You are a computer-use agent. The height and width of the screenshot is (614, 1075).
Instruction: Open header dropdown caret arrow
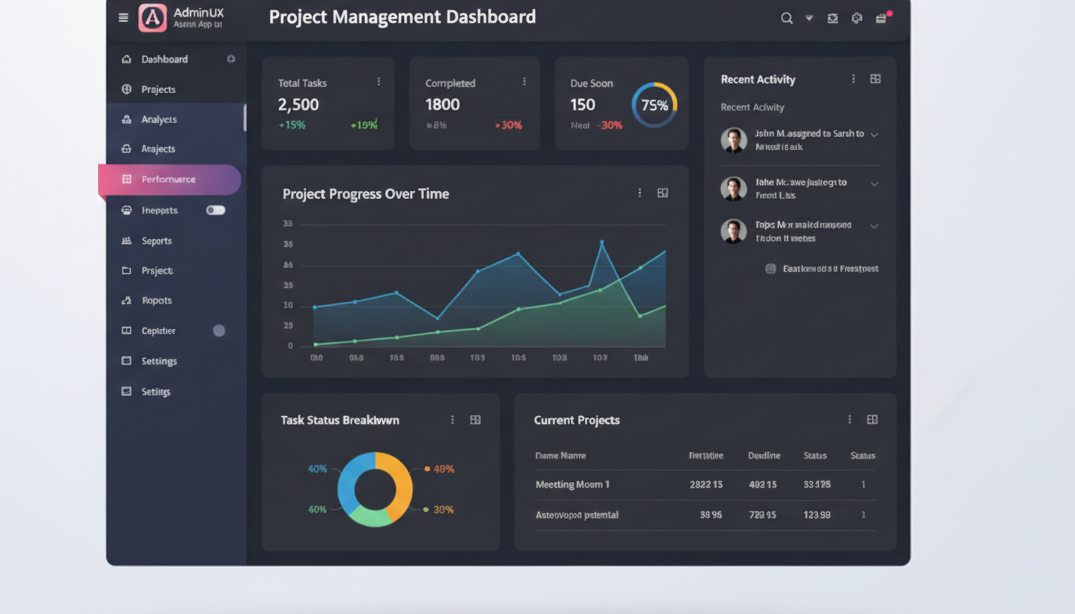pyautogui.click(x=809, y=18)
